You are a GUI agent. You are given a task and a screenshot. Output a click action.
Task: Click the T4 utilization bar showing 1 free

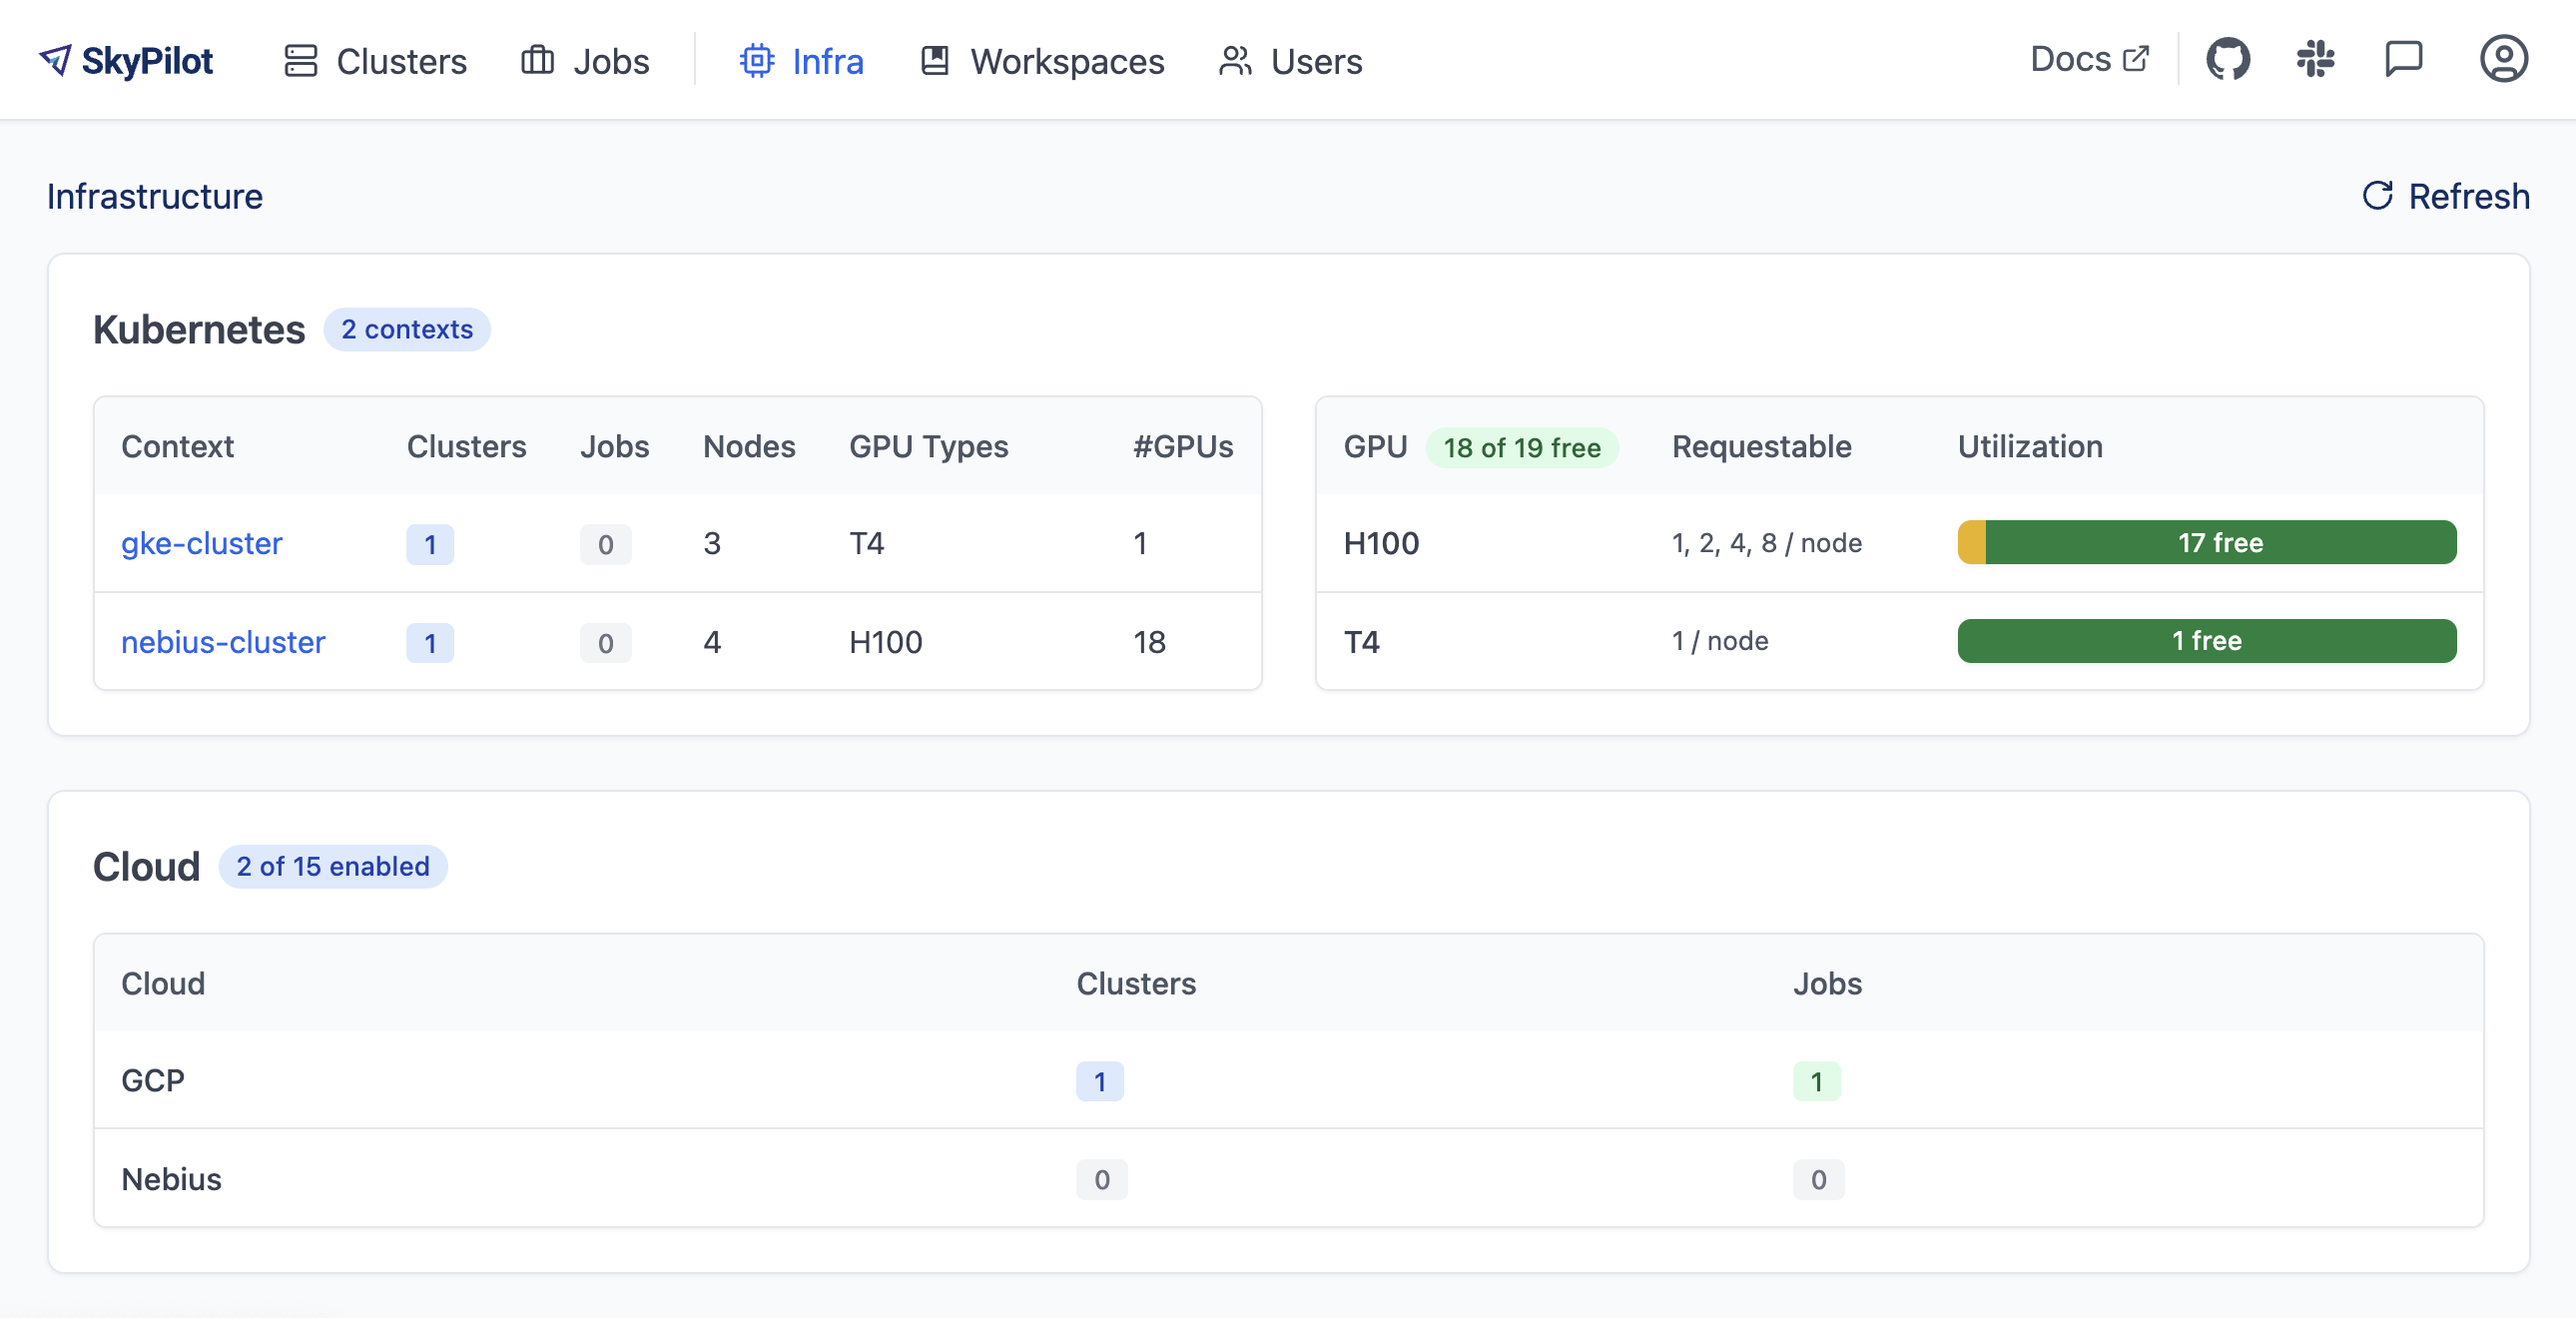(2206, 641)
